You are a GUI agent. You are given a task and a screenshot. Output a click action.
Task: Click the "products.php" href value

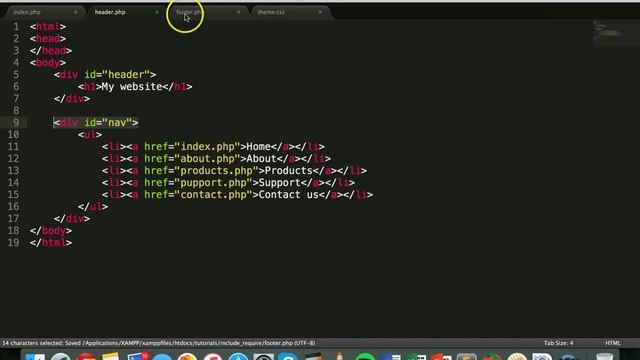click(x=216, y=171)
